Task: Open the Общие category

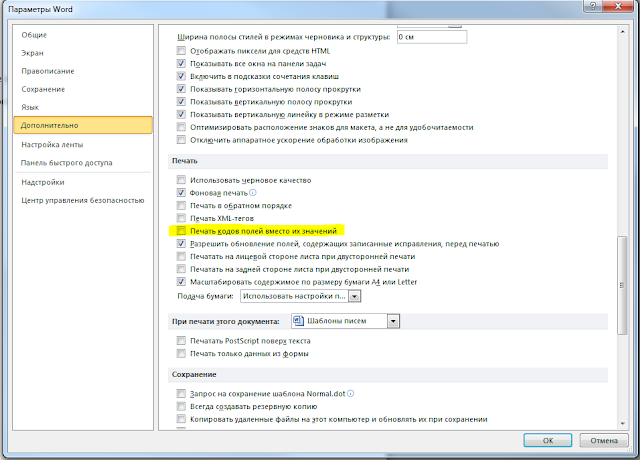Action: (83, 35)
